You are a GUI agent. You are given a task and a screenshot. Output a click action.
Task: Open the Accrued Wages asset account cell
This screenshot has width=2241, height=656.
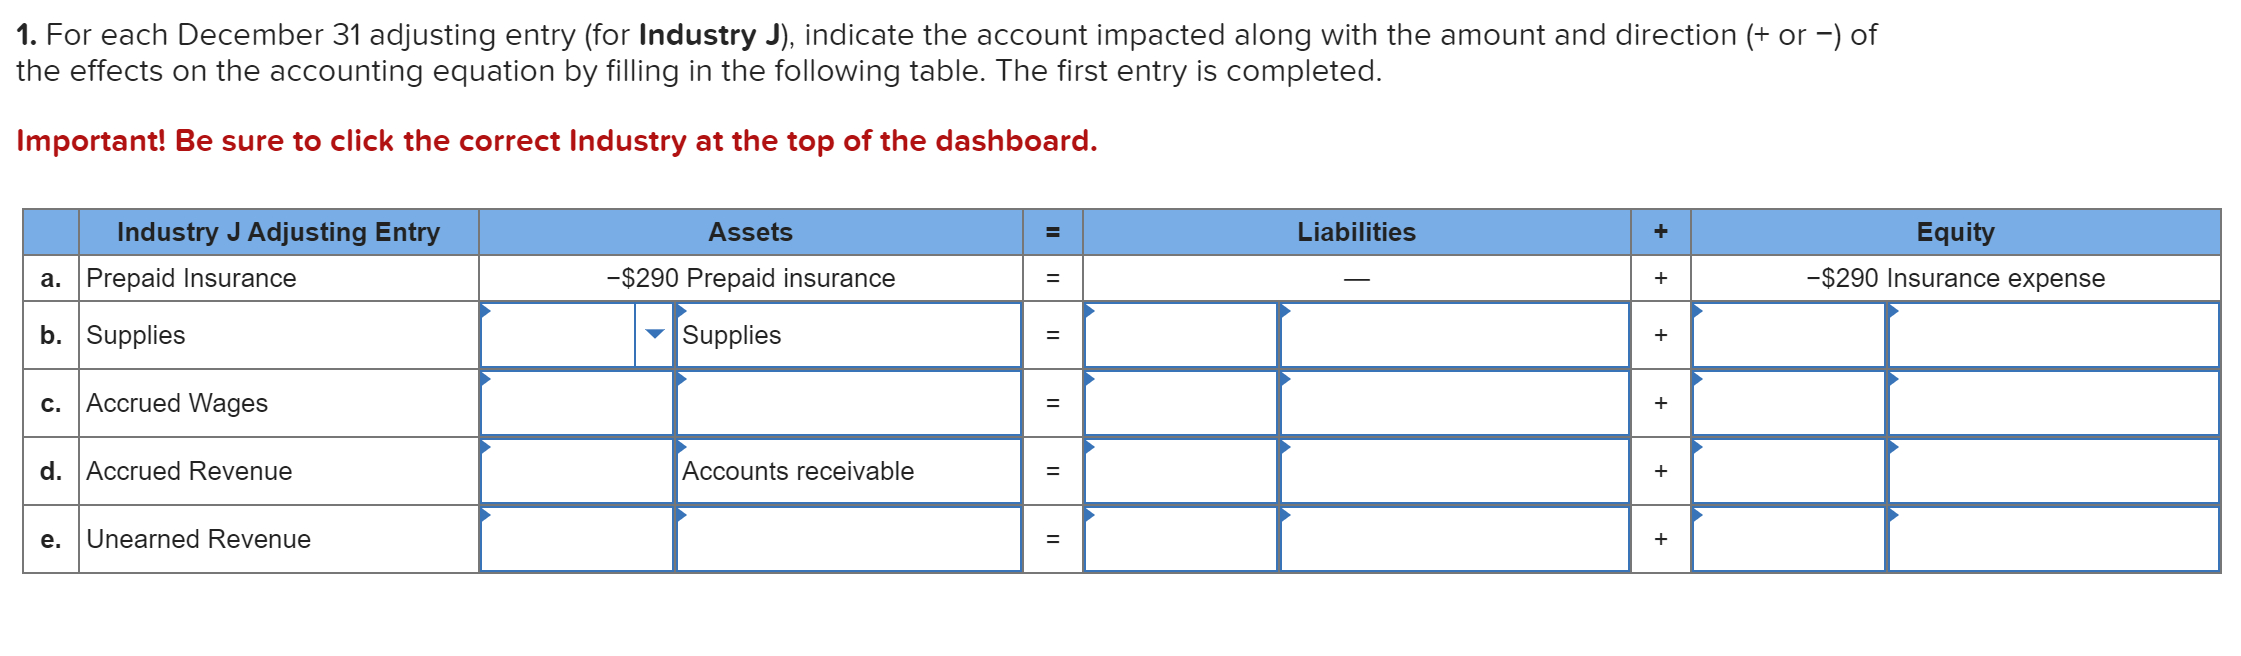coord(848,403)
